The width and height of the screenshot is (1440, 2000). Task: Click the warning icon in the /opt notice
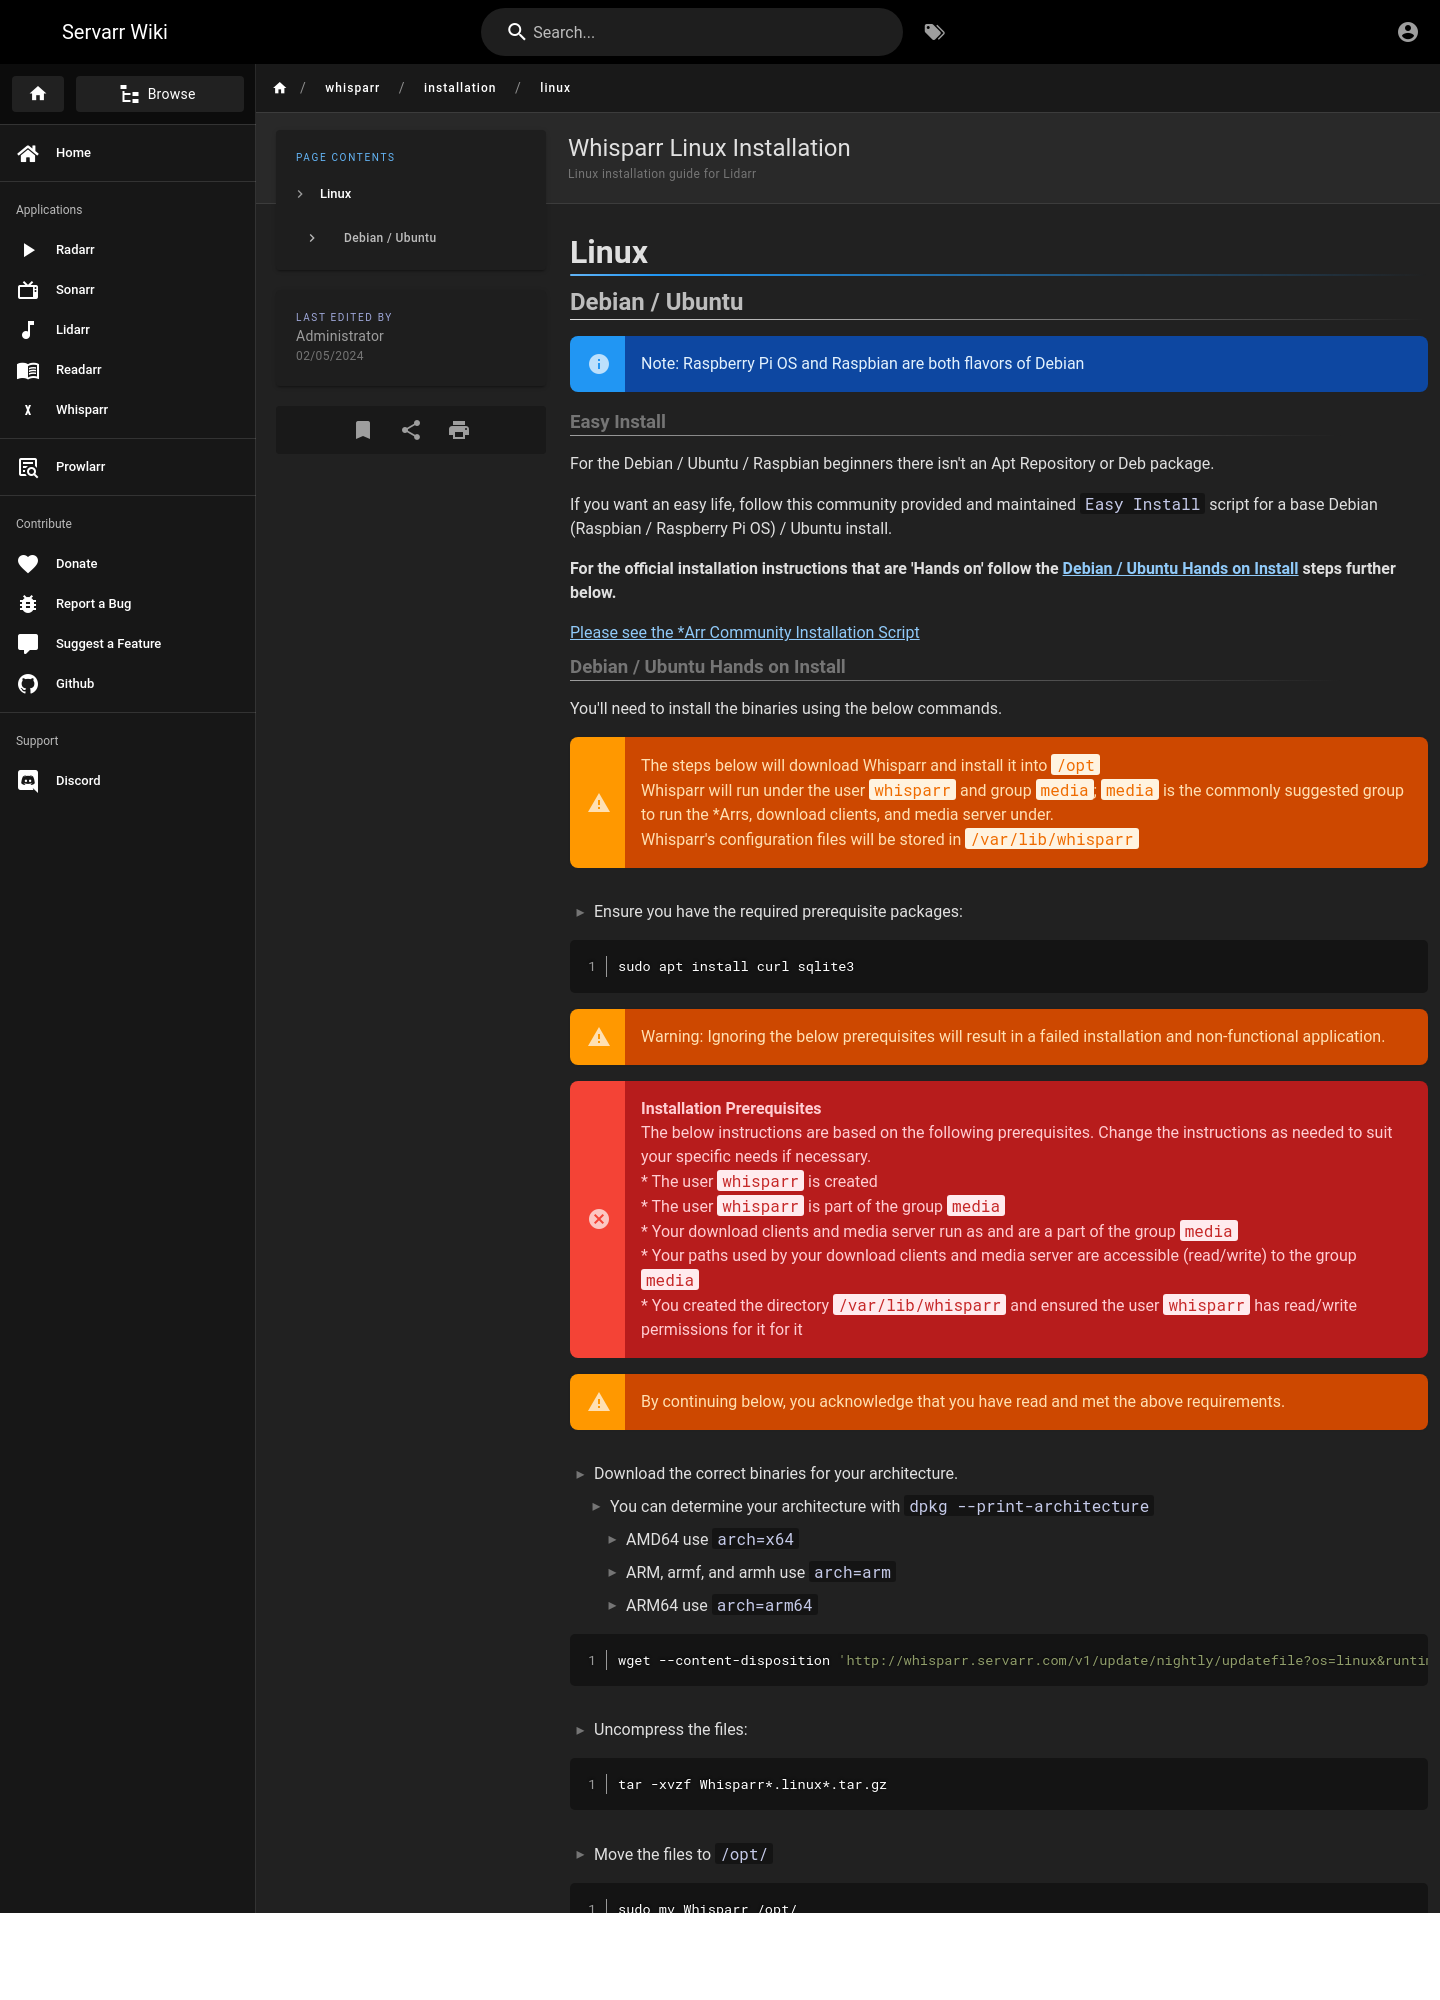[x=599, y=803]
